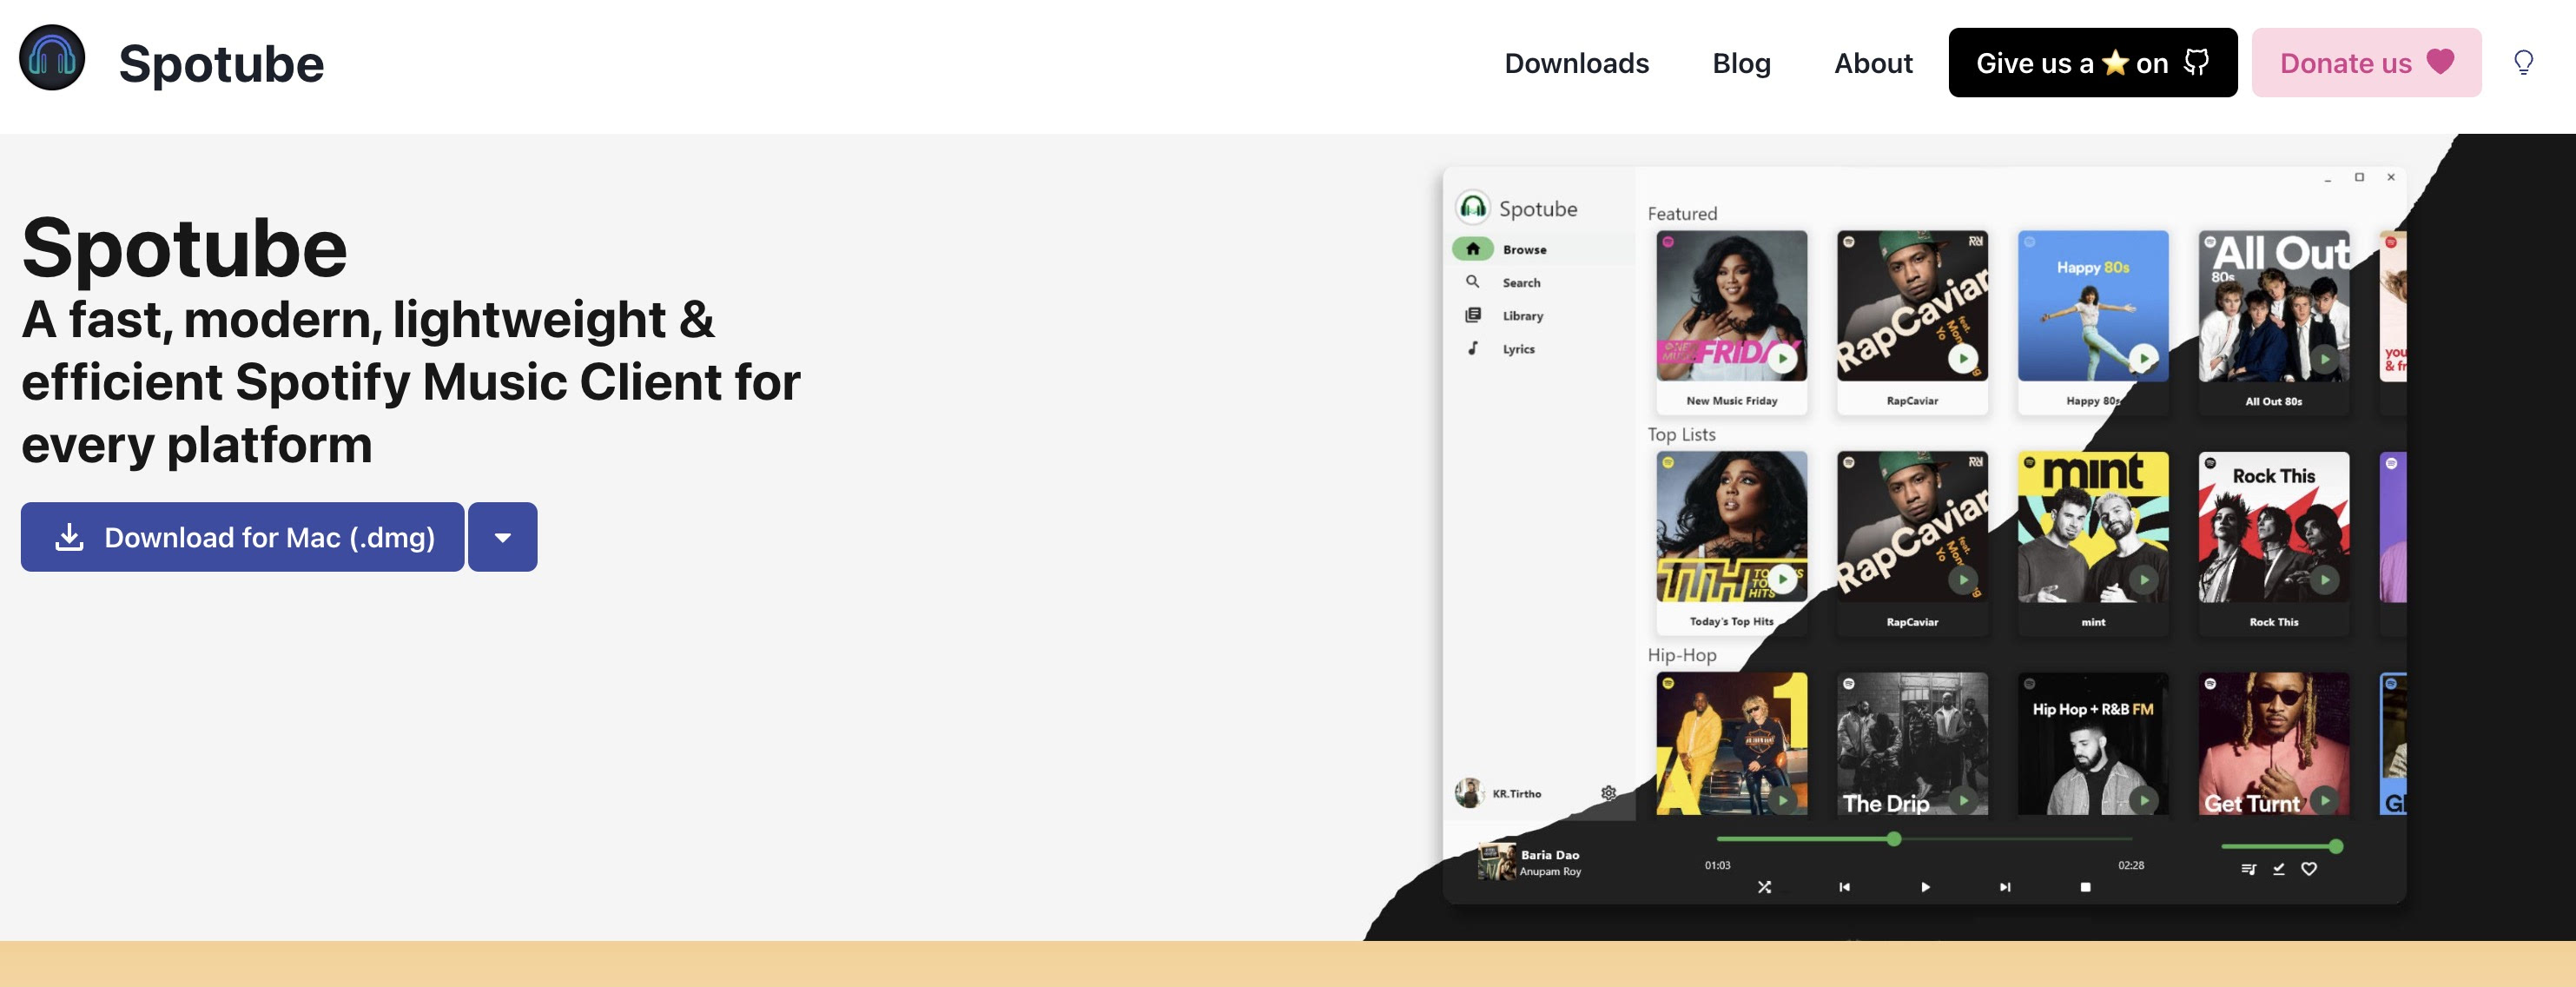
Task: Open the Blog page
Action: (x=1741, y=64)
